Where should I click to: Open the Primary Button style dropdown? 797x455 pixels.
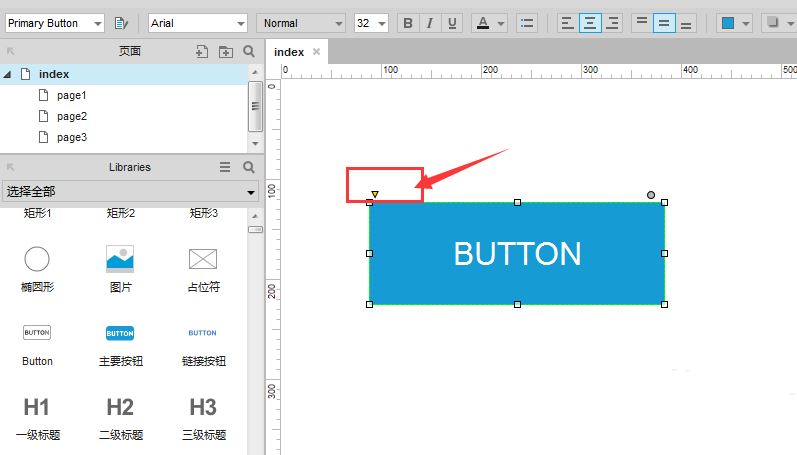[55, 23]
